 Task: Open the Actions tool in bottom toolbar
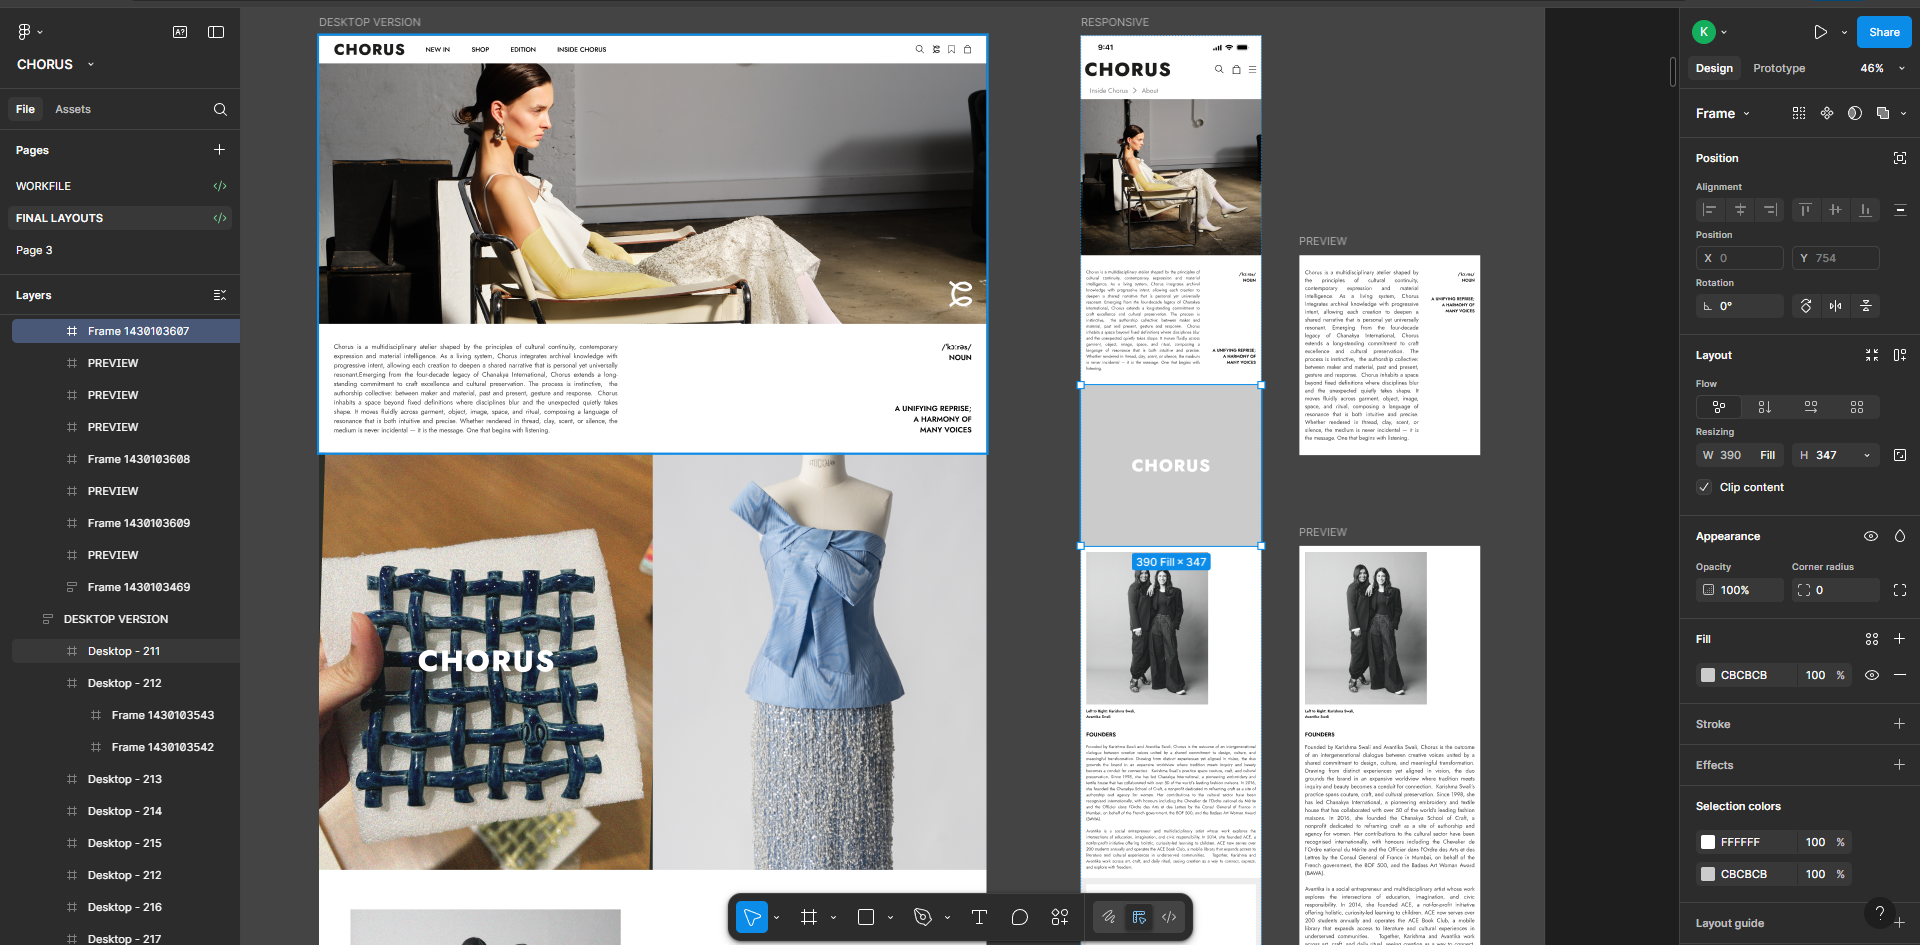tap(1060, 917)
